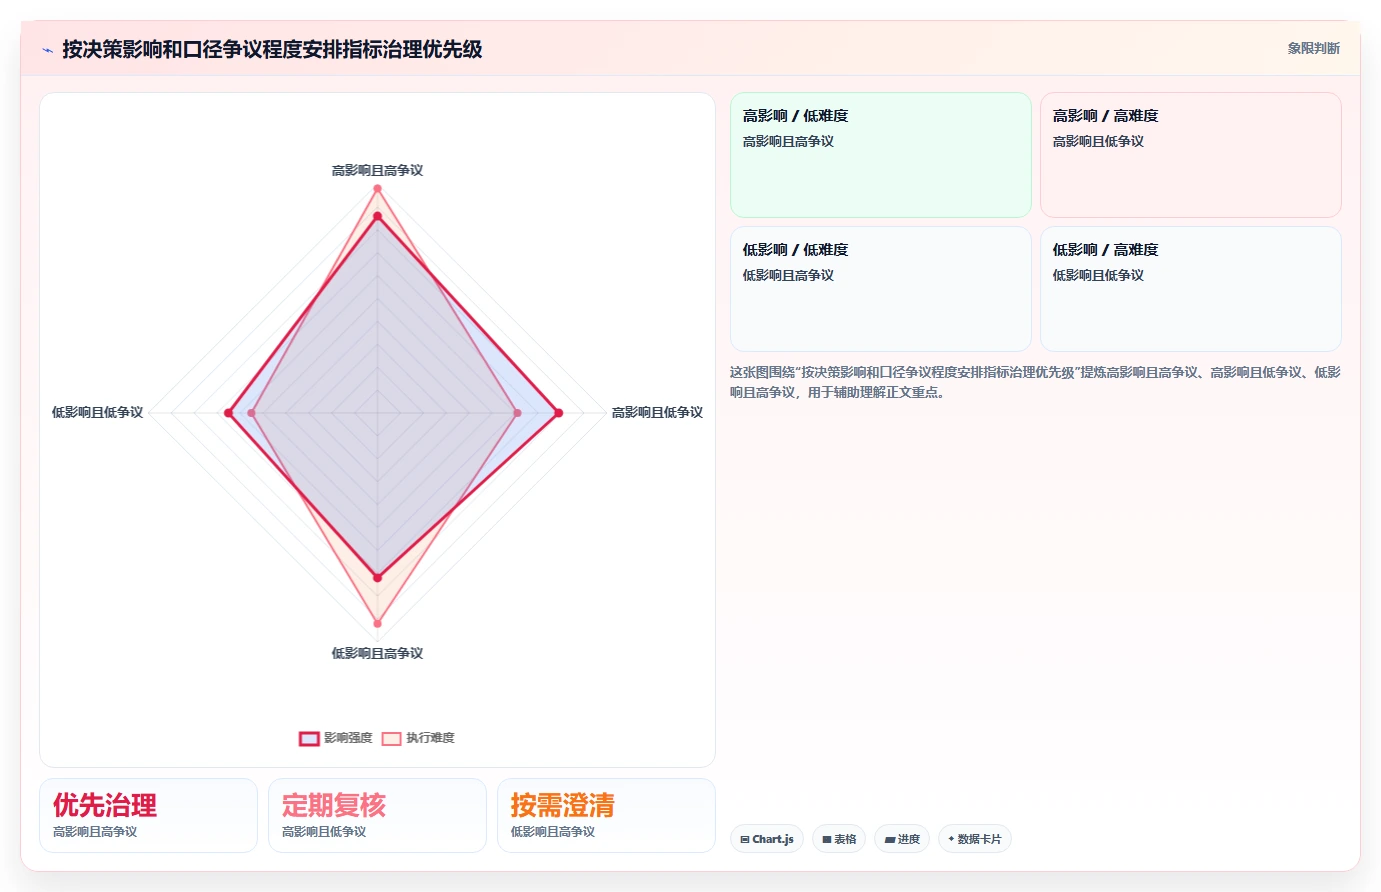Click the 执行难度 legend label
Viewport: 1381px width, 892px height.
430,738
